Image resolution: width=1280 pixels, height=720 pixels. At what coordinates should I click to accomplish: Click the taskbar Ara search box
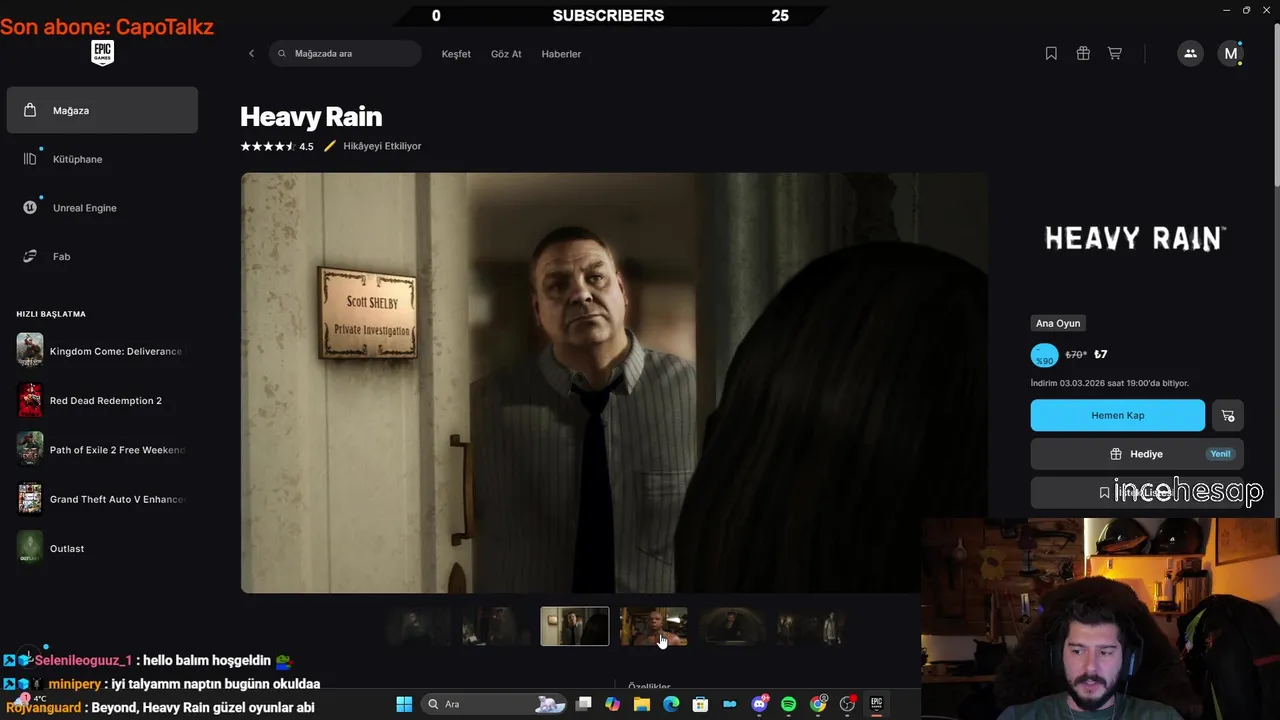click(x=495, y=704)
